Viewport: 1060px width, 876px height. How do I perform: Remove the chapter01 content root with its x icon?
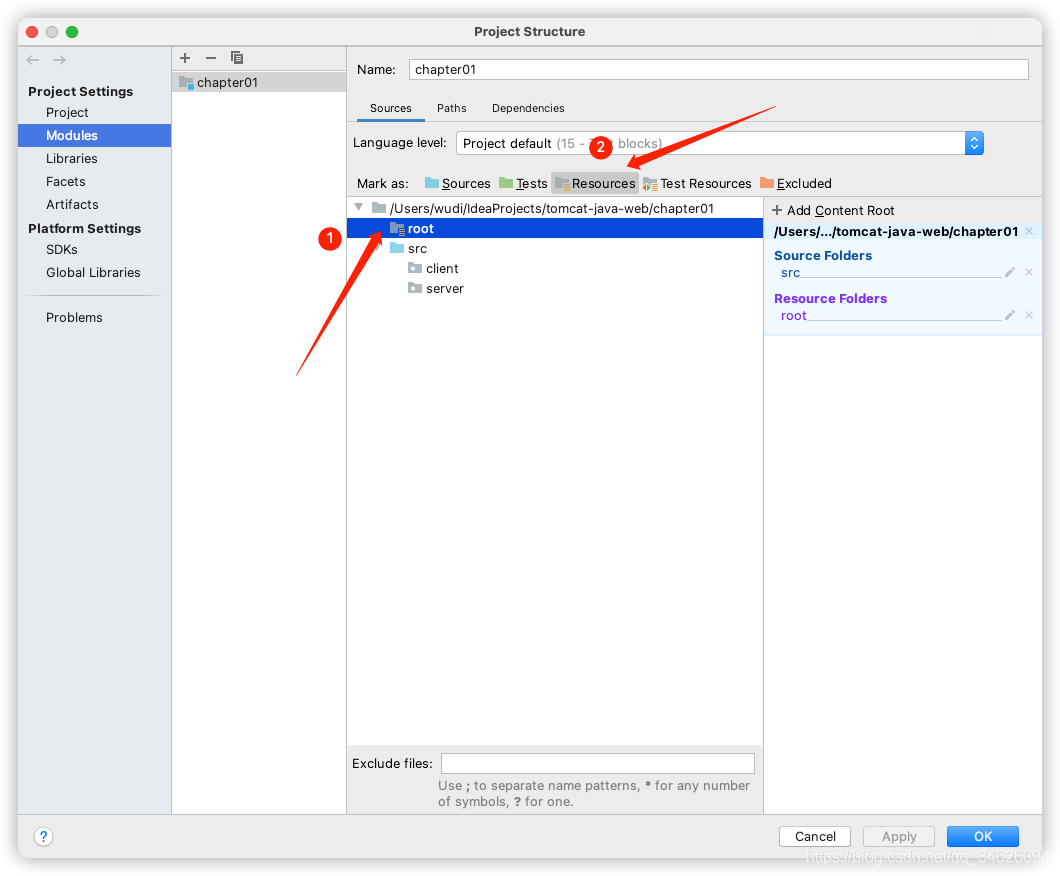click(x=1028, y=230)
